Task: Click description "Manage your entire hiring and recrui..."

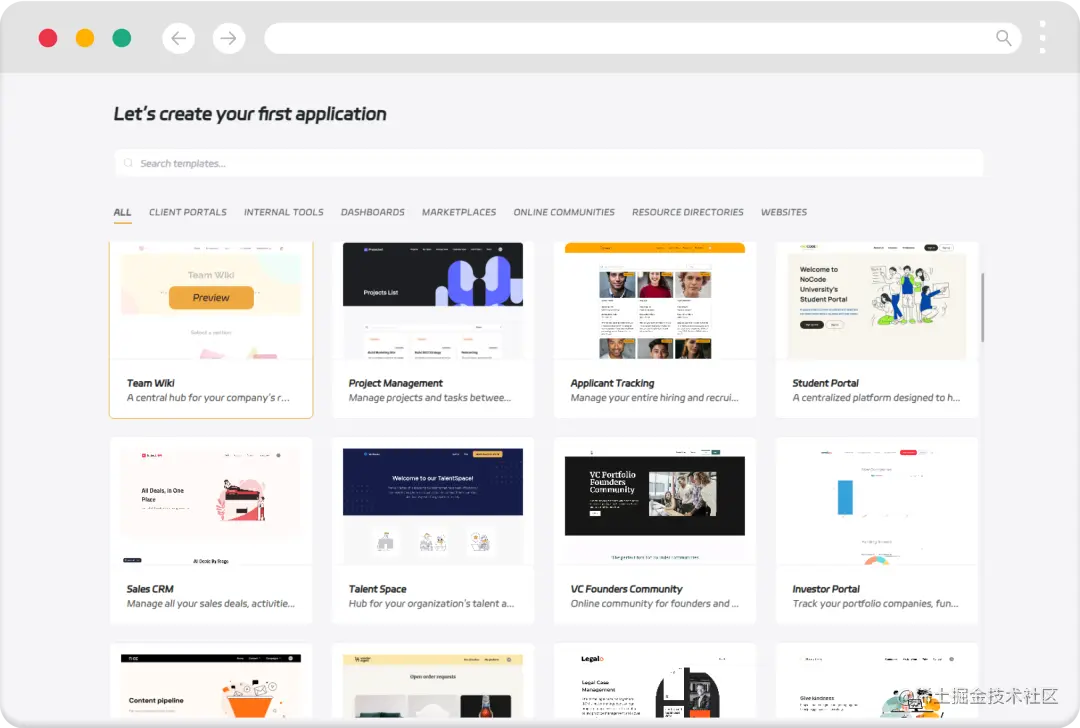Action: click(x=654, y=397)
